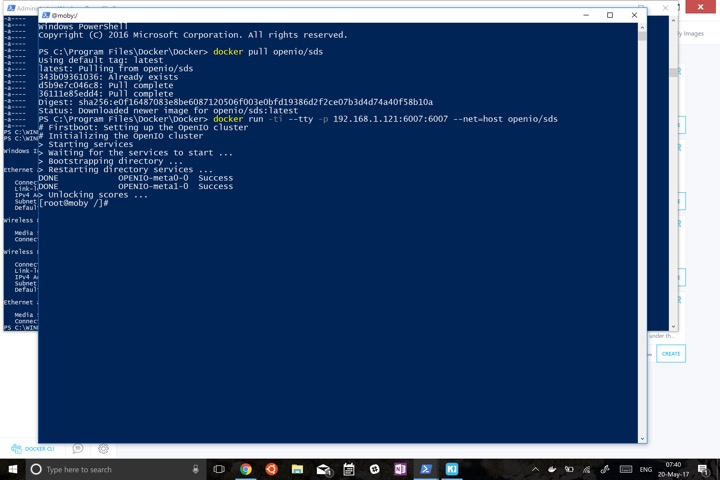The image size is (720, 480).
Task: Close the red Kitematic window button
Action: pyautogui.click(x=701, y=6)
